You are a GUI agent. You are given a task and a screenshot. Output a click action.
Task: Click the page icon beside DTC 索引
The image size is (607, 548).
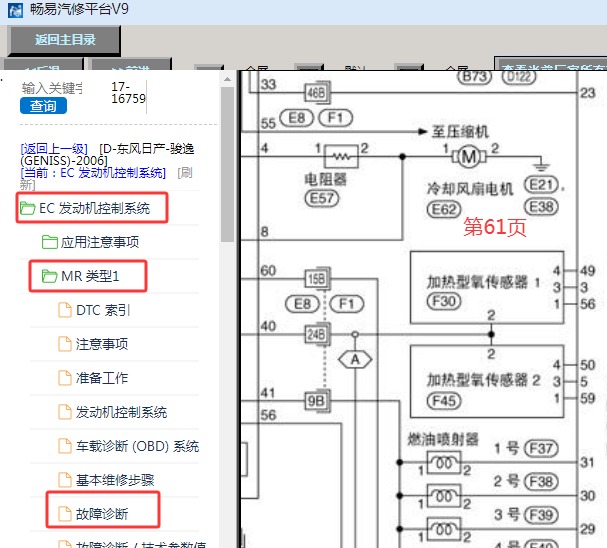[x=65, y=310]
